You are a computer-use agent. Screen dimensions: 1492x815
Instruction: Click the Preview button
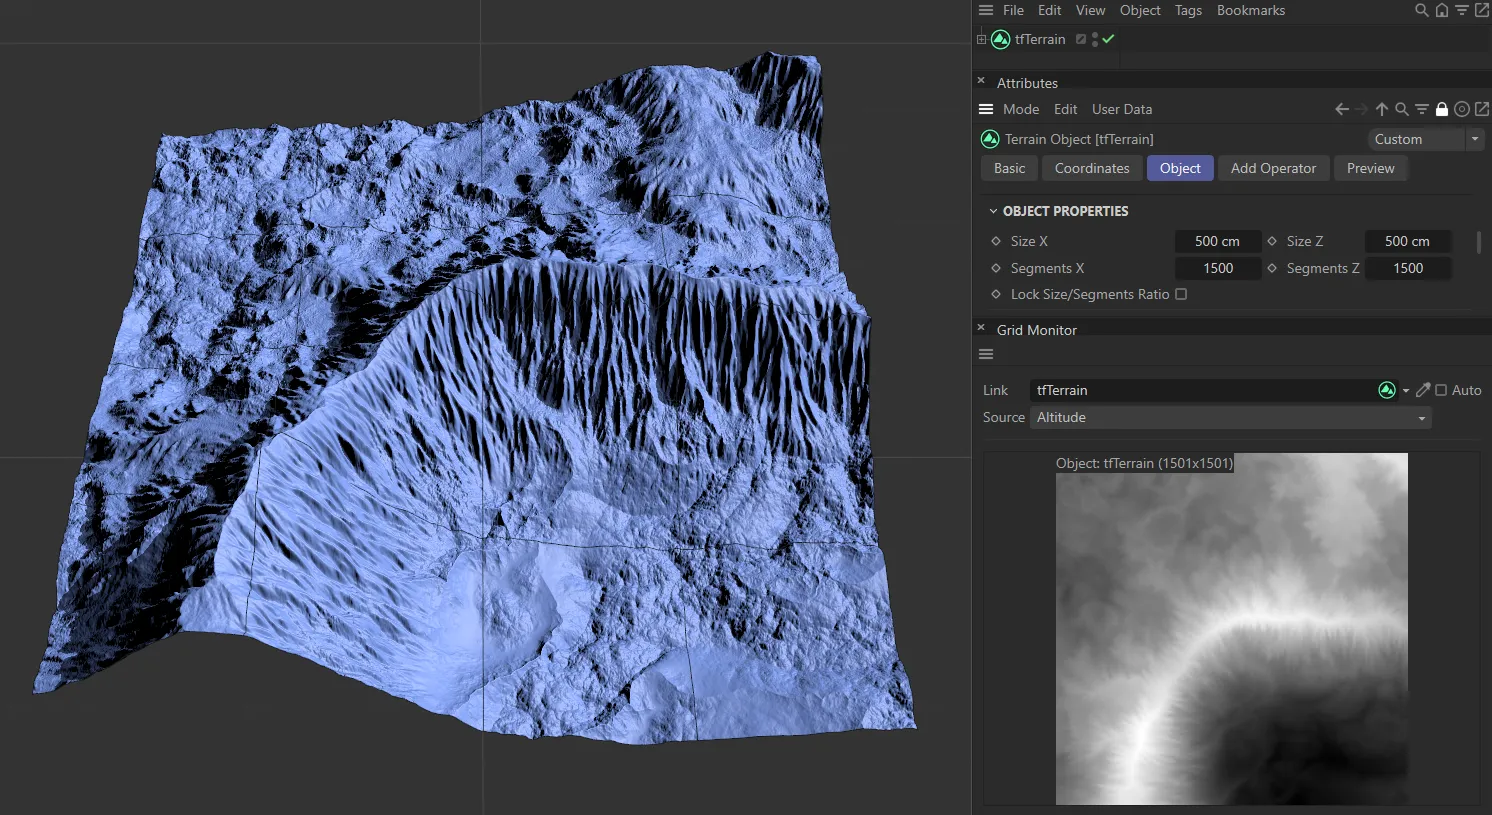(x=1370, y=168)
